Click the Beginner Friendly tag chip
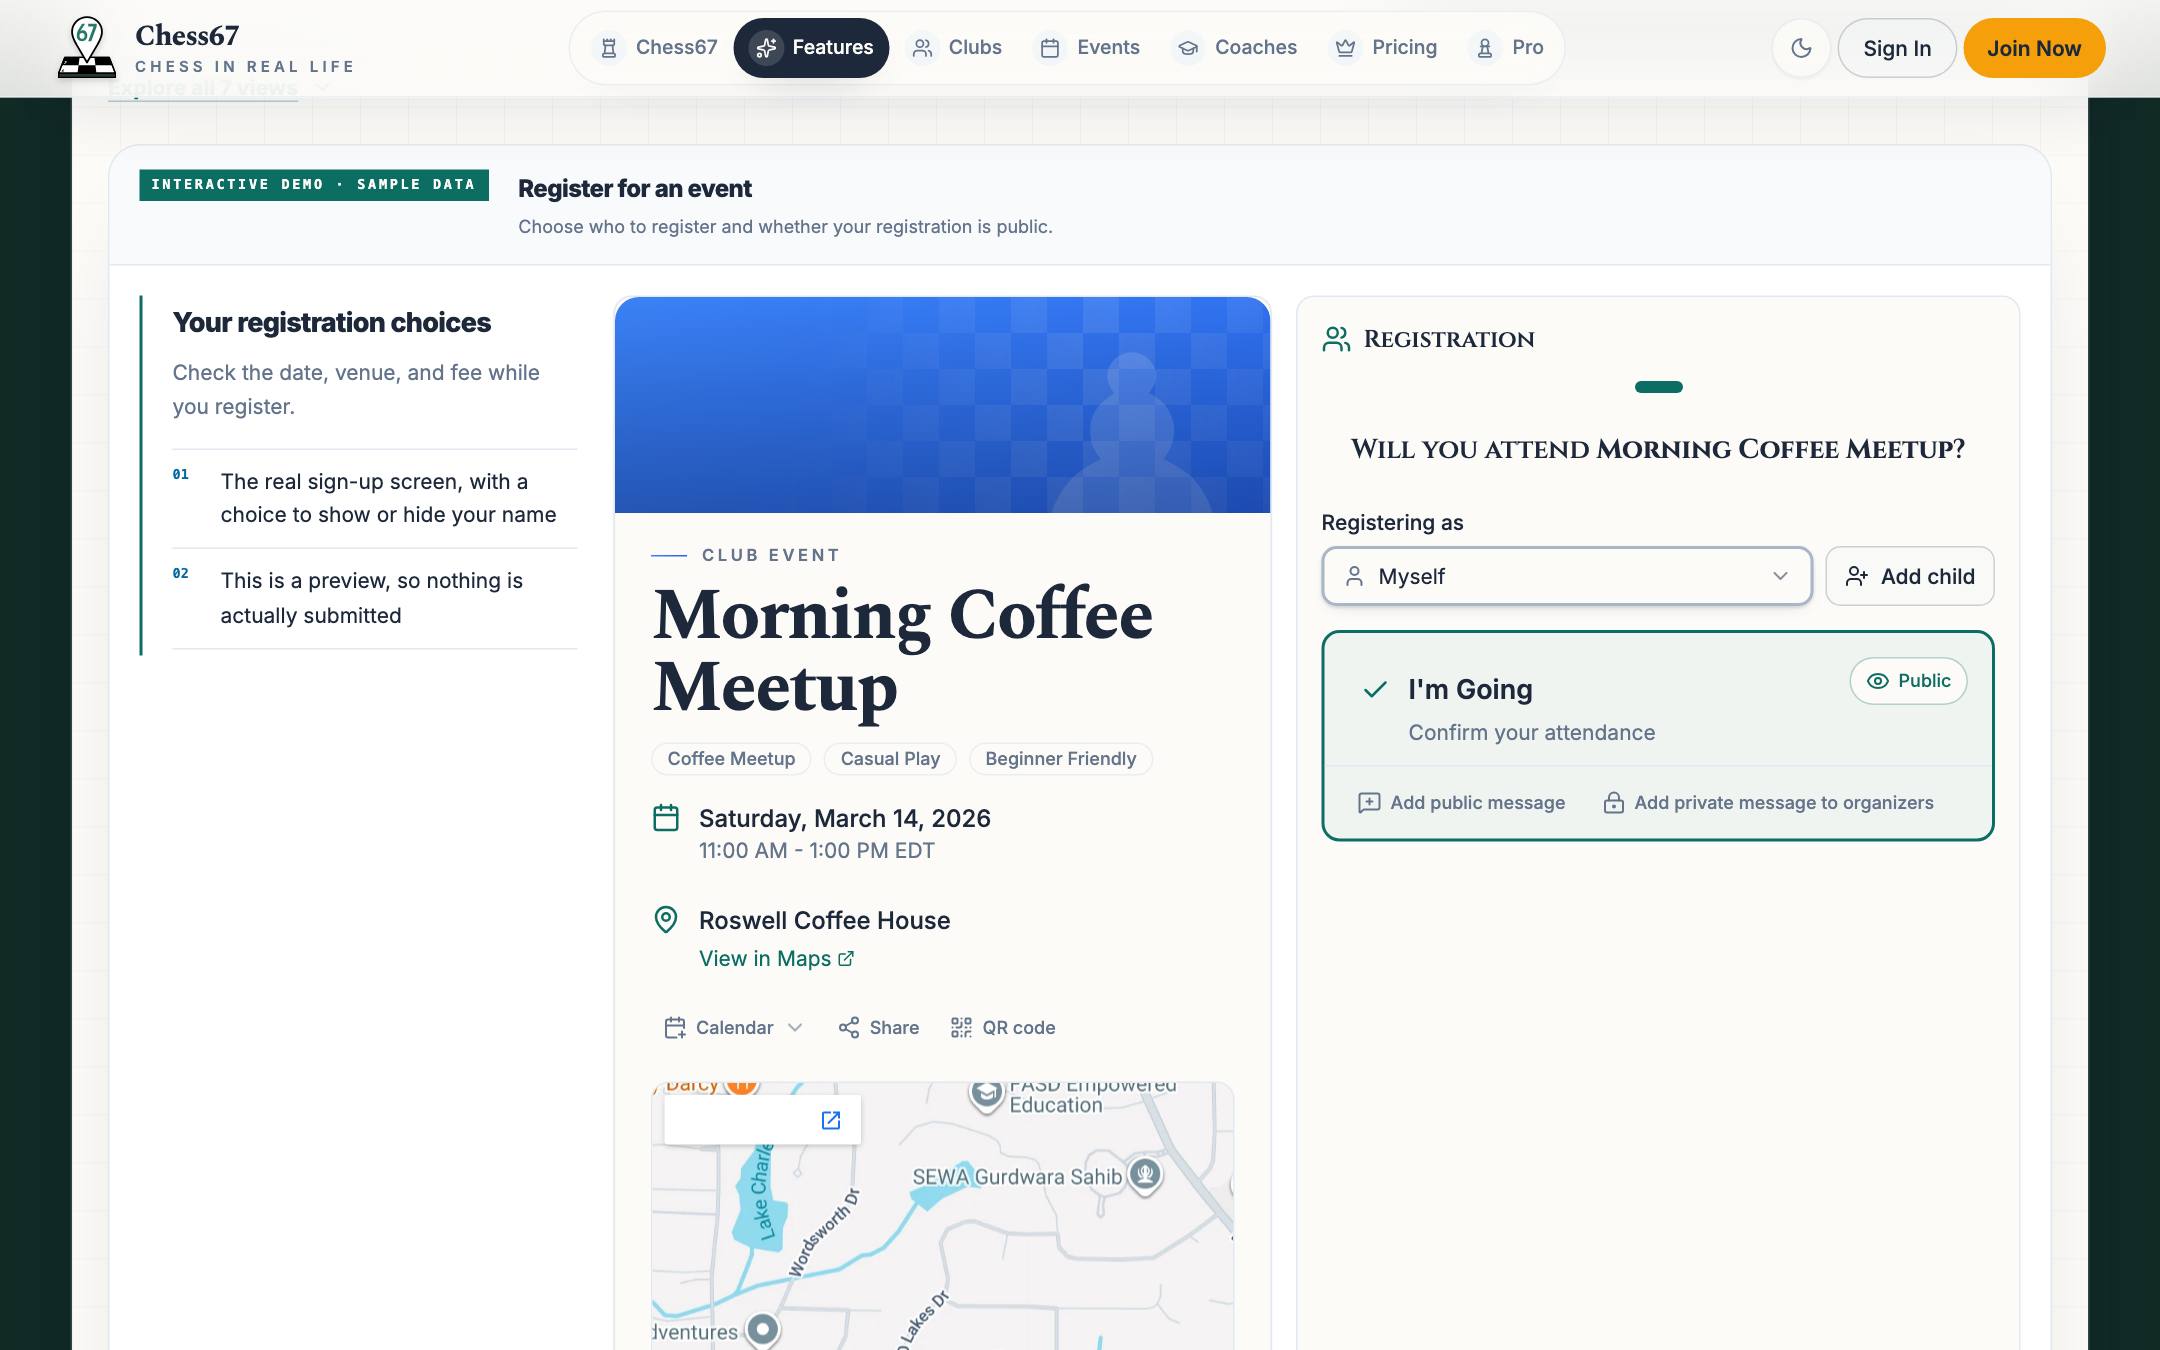The width and height of the screenshot is (2160, 1350). pos(1060,759)
